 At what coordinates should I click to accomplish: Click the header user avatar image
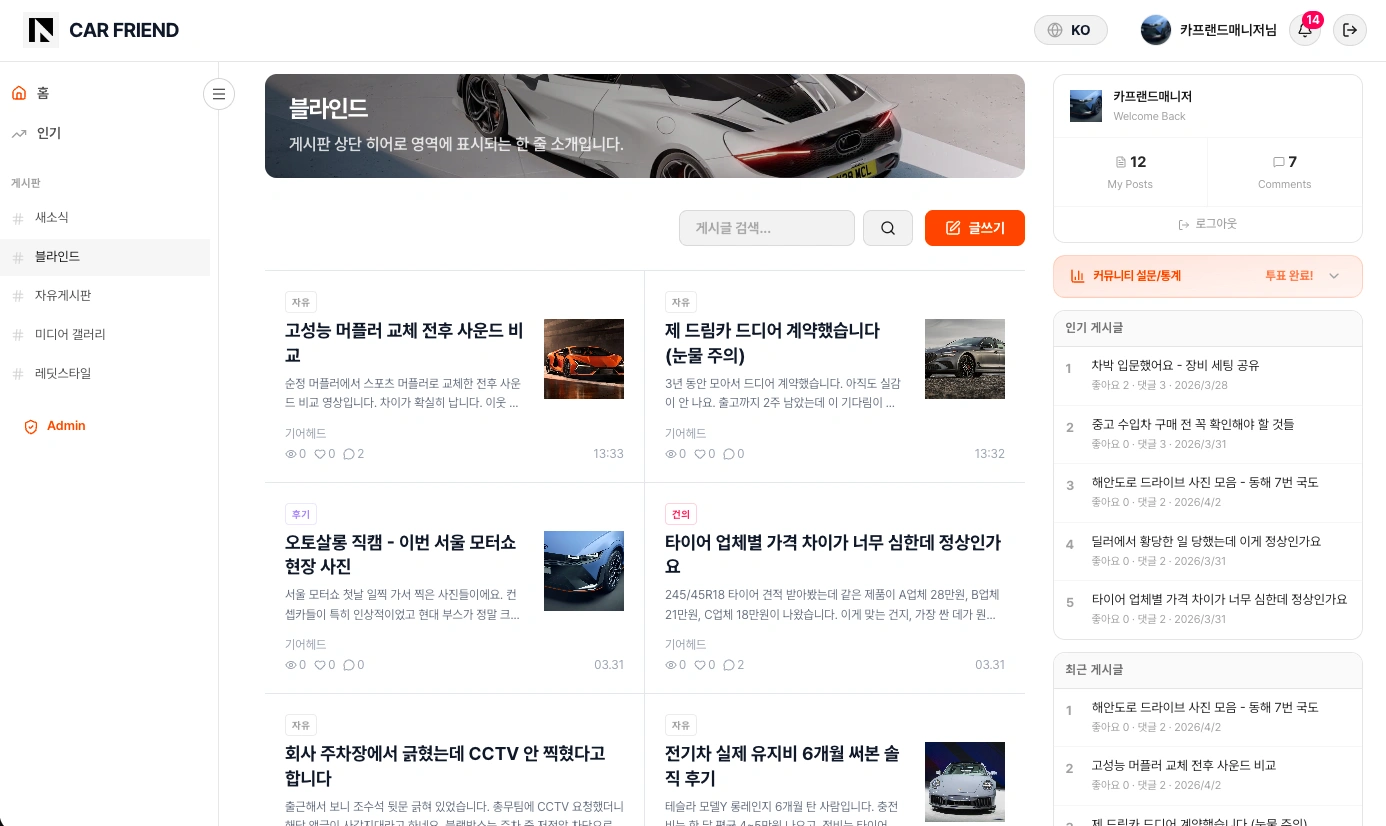1156,30
